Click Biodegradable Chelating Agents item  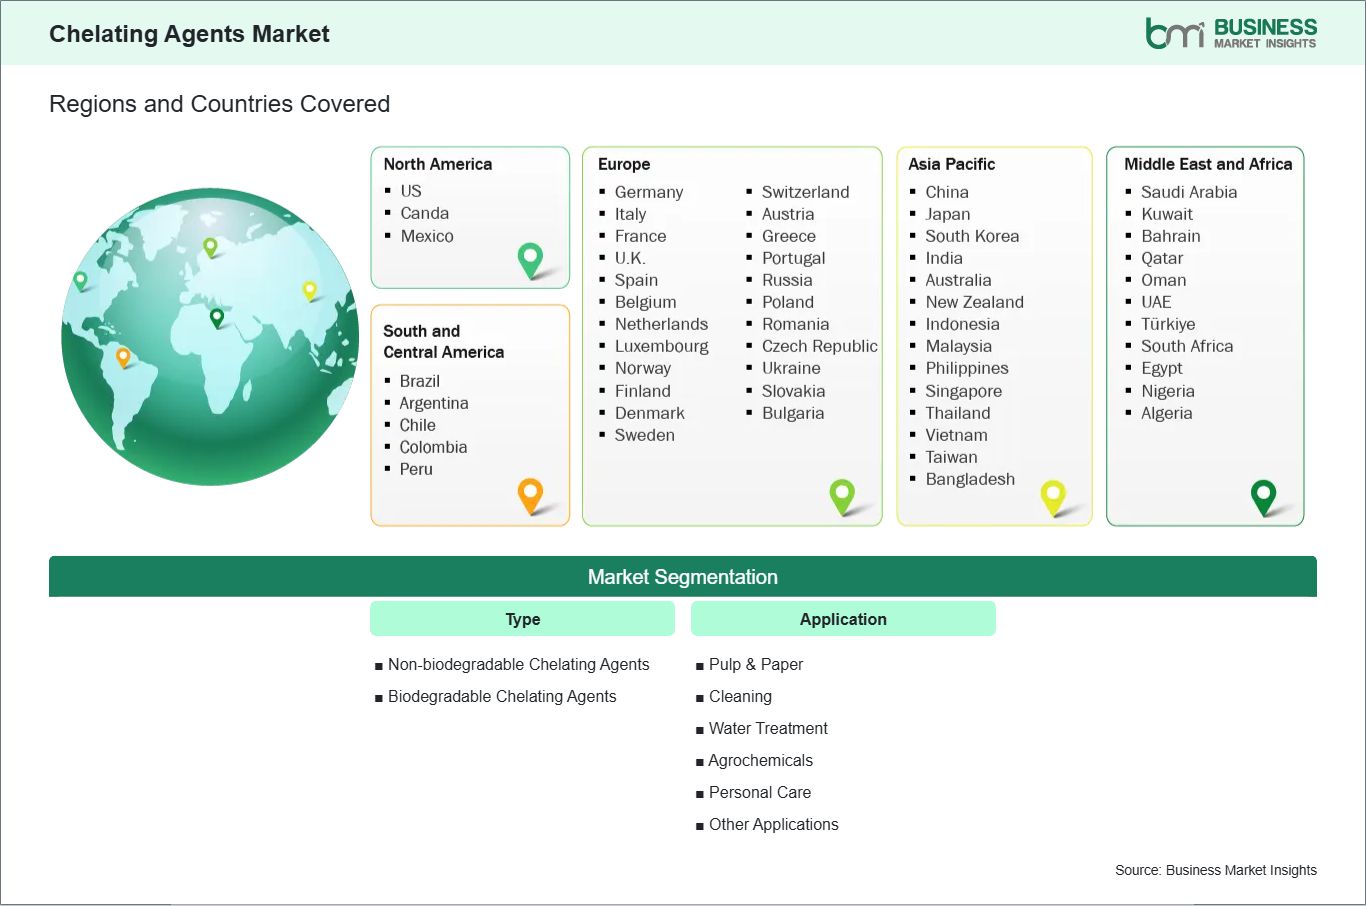click(502, 696)
